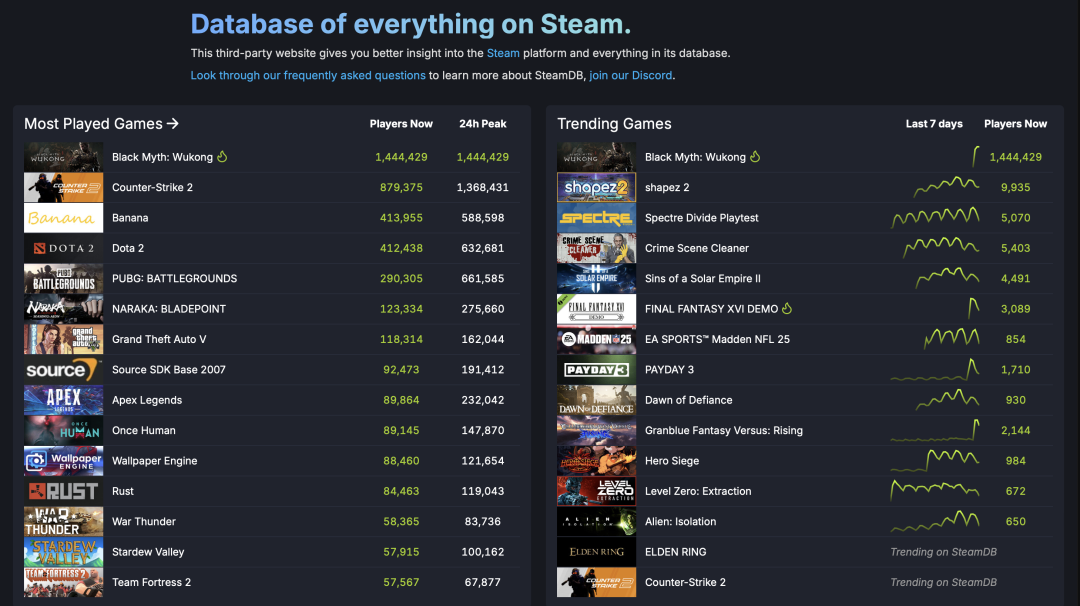Click the ELDEN RING logo thumbnail
This screenshot has height=606, width=1080.
596,552
